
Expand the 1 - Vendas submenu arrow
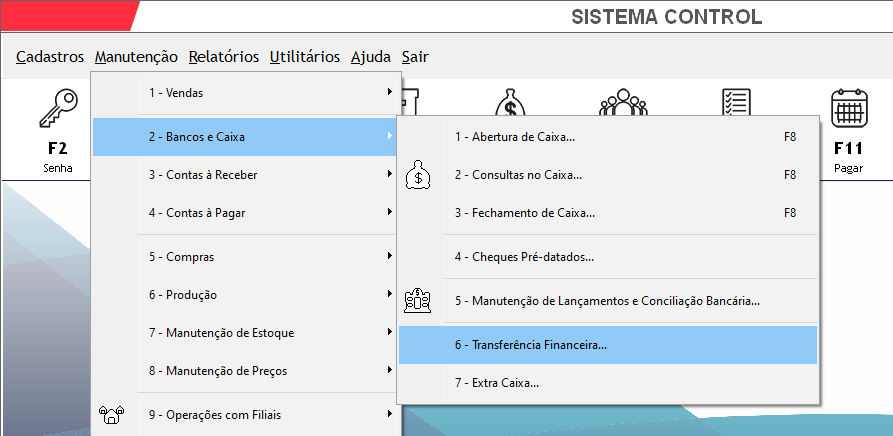pyautogui.click(x=390, y=92)
